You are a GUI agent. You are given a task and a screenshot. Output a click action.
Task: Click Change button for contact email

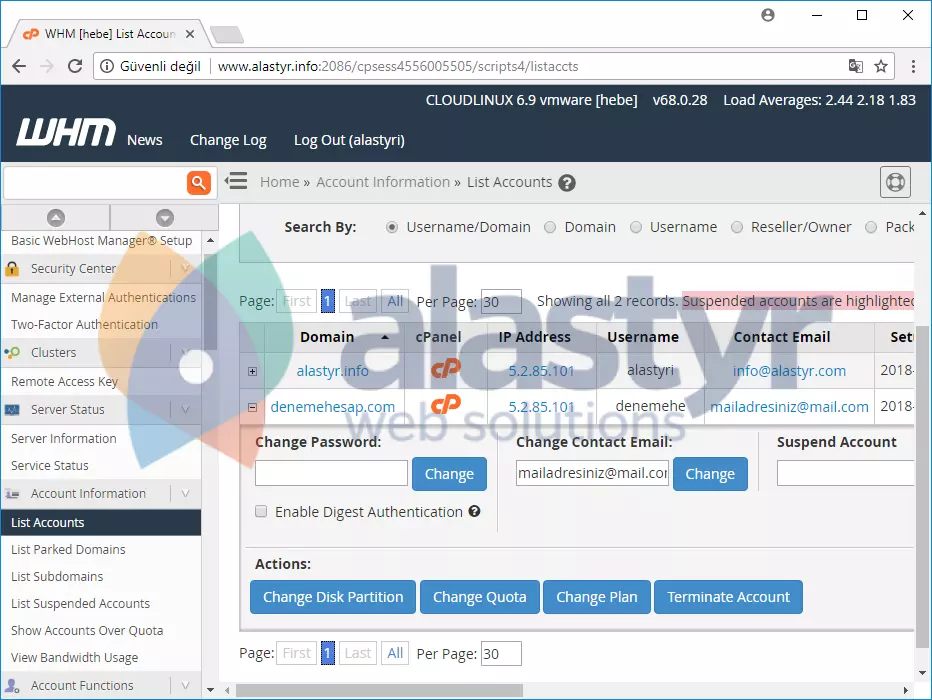tap(710, 474)
